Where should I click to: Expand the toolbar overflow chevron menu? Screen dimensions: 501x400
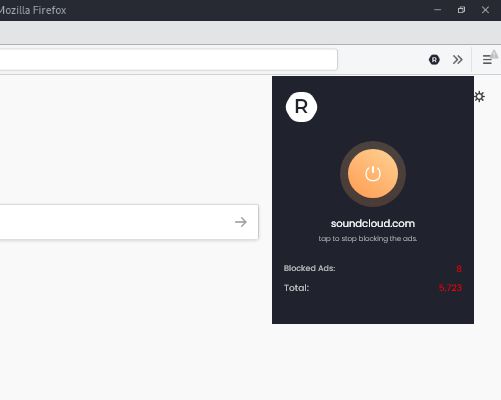[x=458, y=60]
